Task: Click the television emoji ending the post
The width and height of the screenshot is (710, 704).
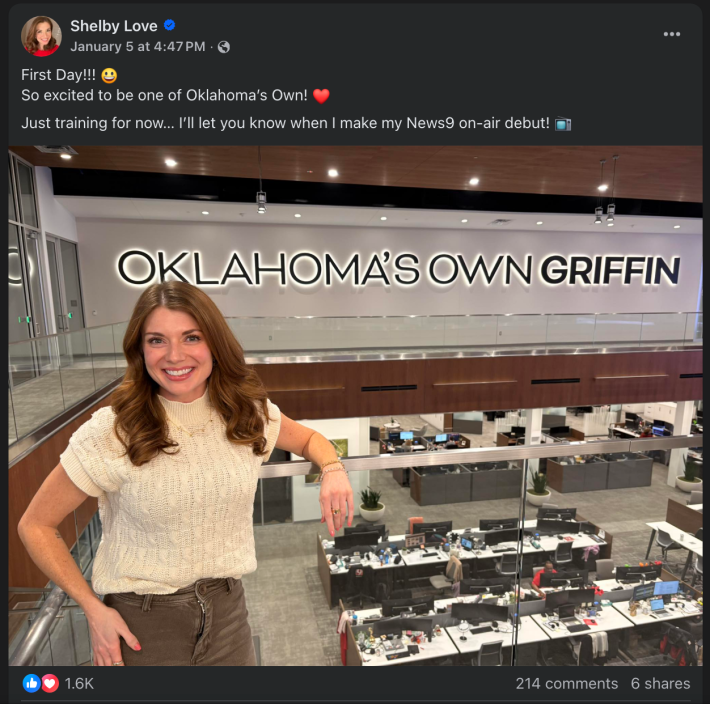Action: pyautogui.click(x=563, y=124)
